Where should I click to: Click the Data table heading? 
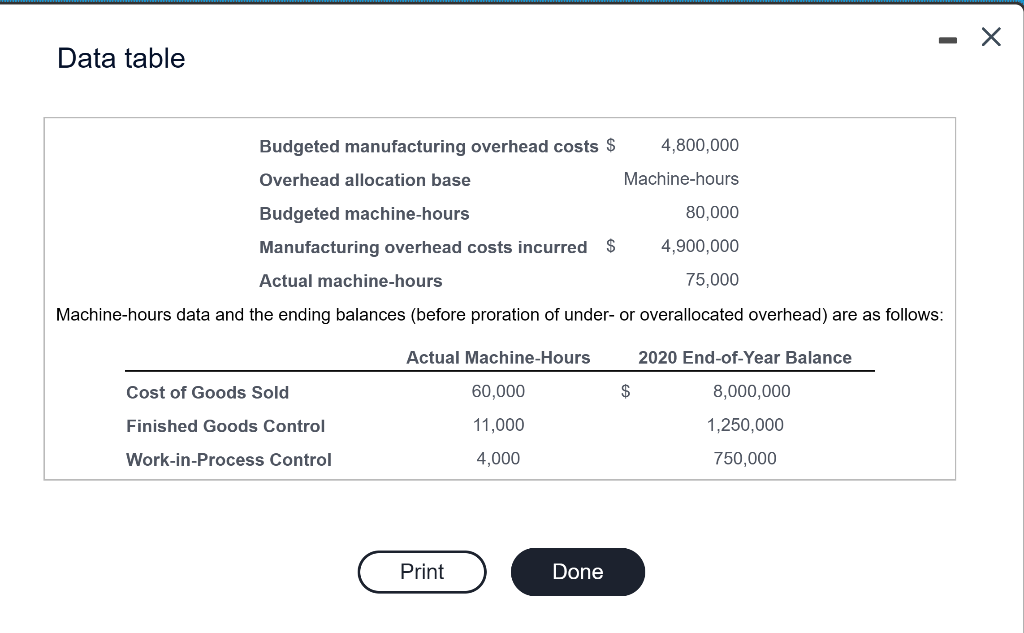[x=121, y=58]
